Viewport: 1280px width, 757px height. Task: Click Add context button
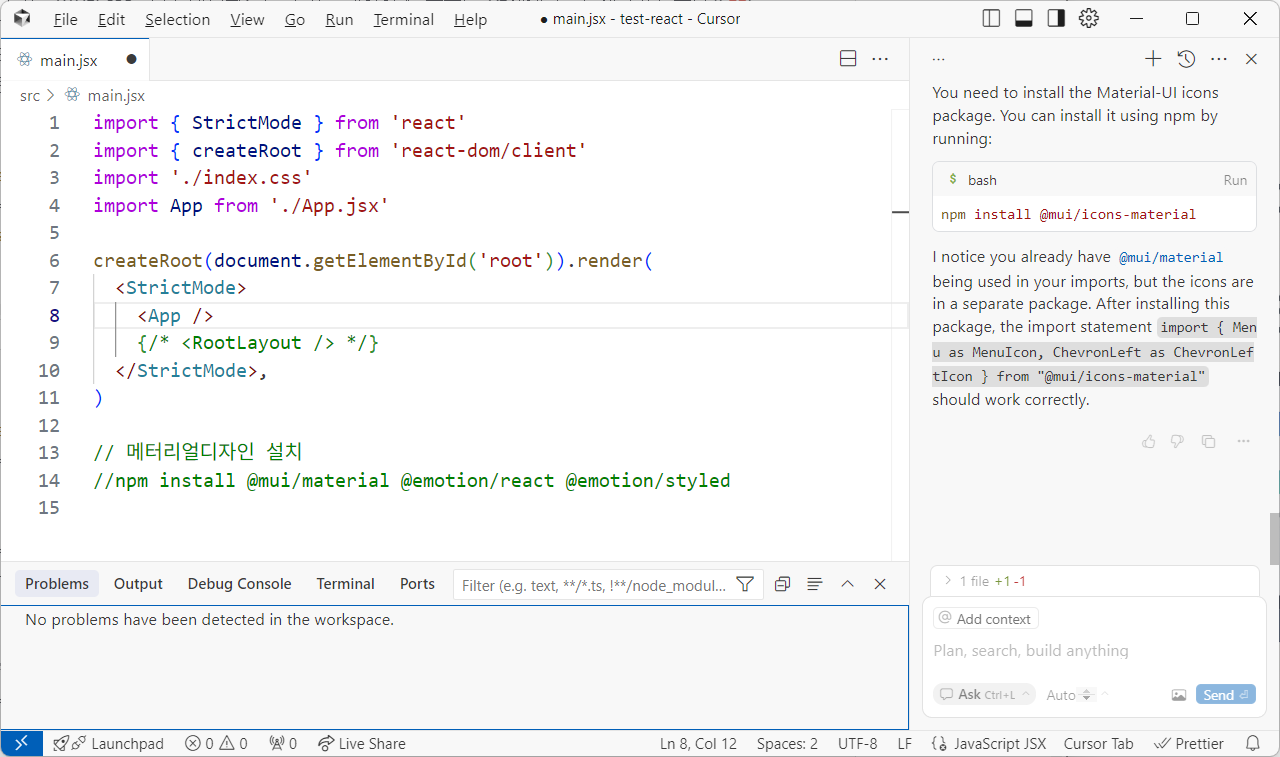[986, 619]
